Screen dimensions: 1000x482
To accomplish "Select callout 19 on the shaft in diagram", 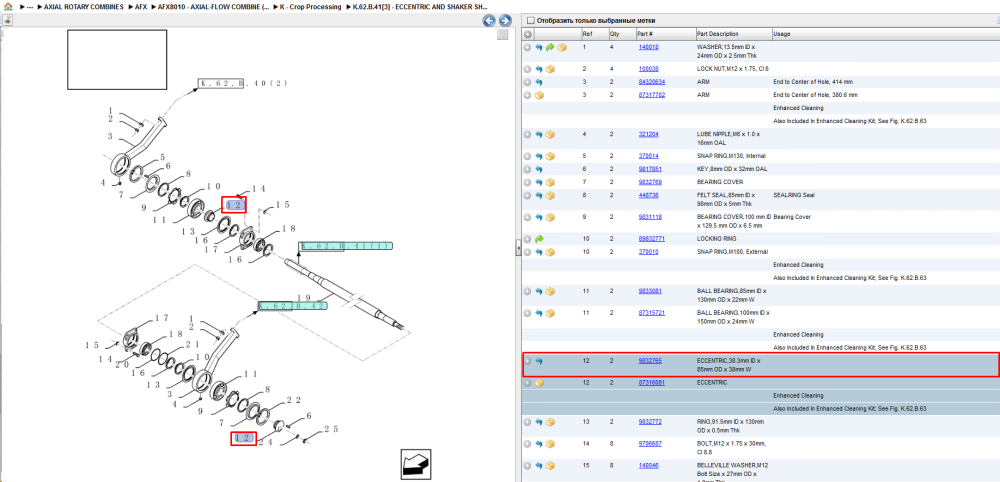I will [304, 297].
